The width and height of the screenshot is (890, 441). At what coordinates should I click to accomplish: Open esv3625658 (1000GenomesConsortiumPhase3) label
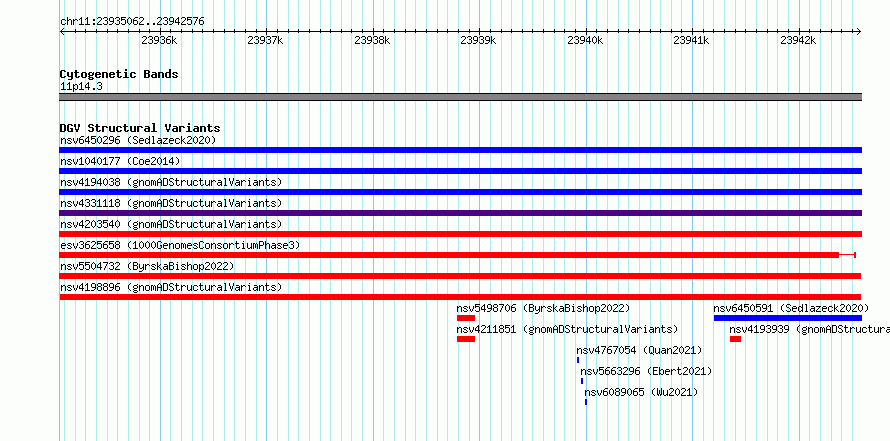180,245
